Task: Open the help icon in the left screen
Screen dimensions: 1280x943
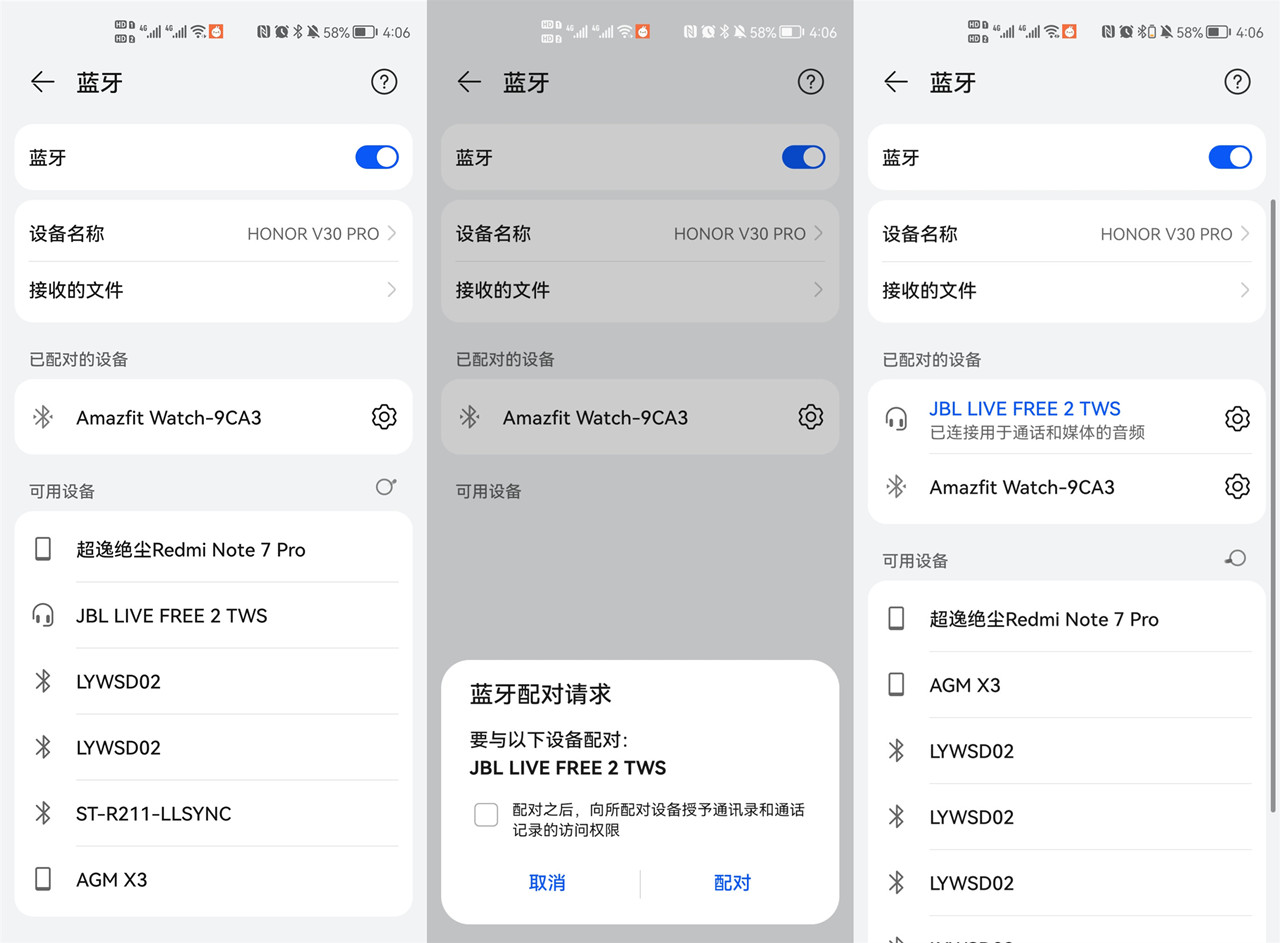Action: [x=384, y=82]
